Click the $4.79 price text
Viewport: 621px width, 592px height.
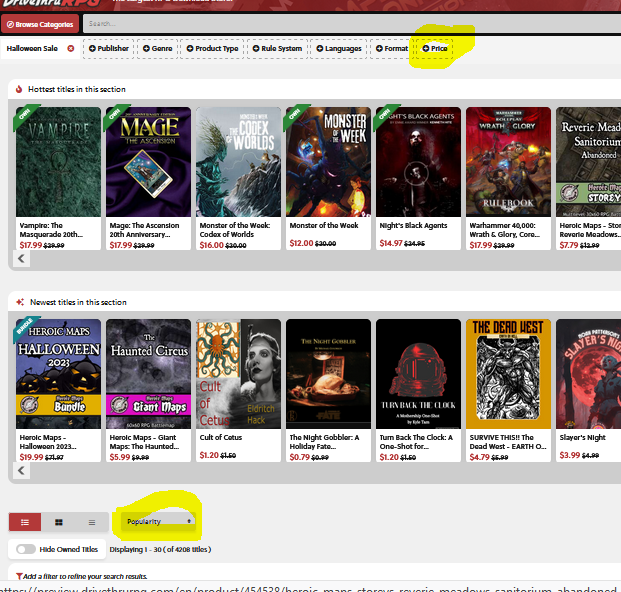(x=480, y=457)
